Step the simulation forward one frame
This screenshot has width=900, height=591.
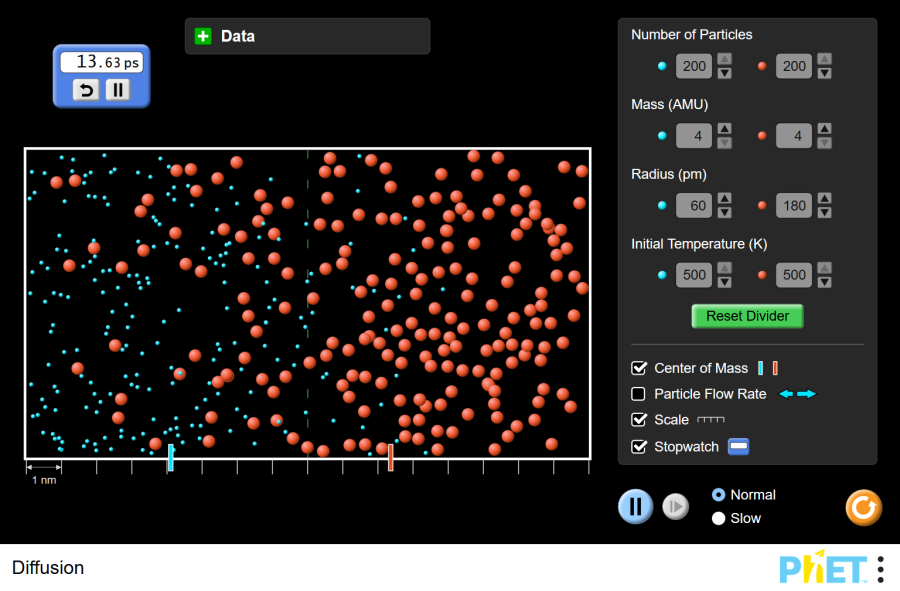(x=676, y=507)
